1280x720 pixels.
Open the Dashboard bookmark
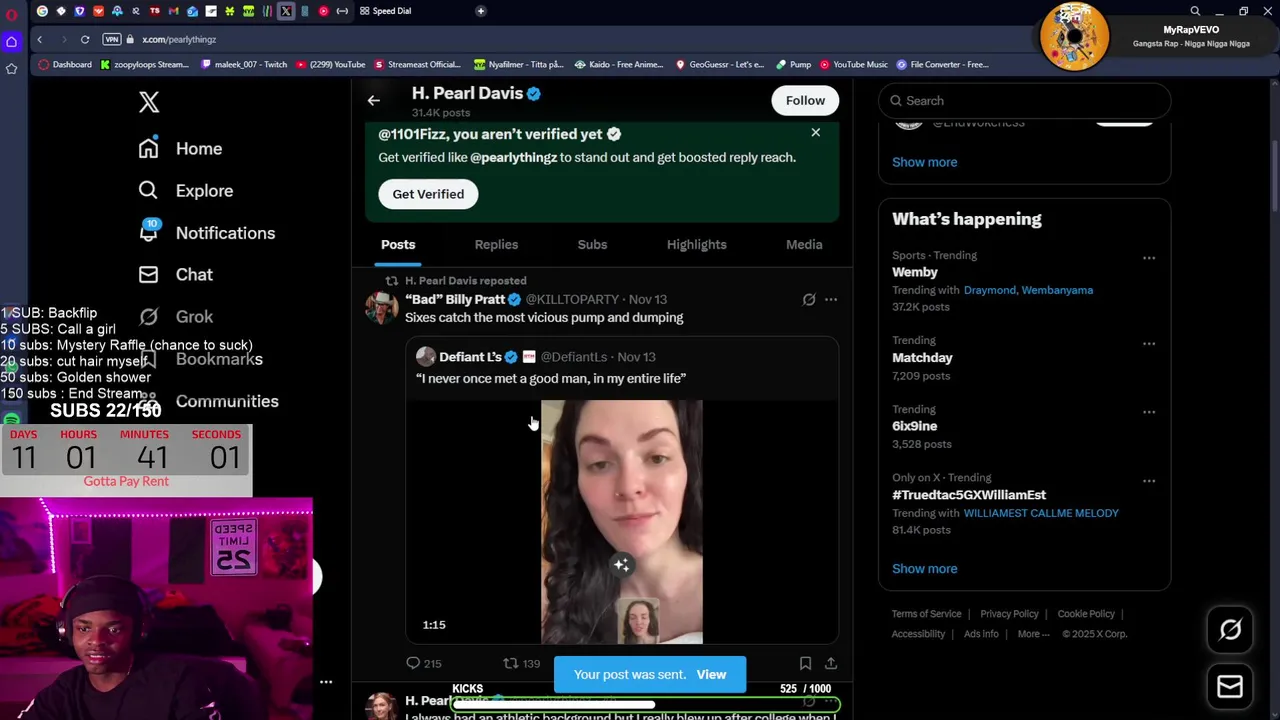point(65,65)
